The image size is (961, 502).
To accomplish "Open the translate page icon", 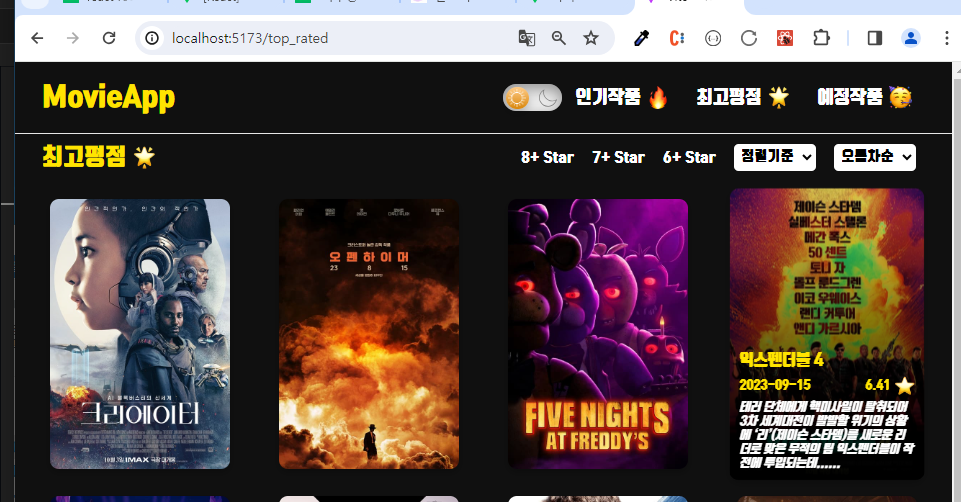I will 526,38.
